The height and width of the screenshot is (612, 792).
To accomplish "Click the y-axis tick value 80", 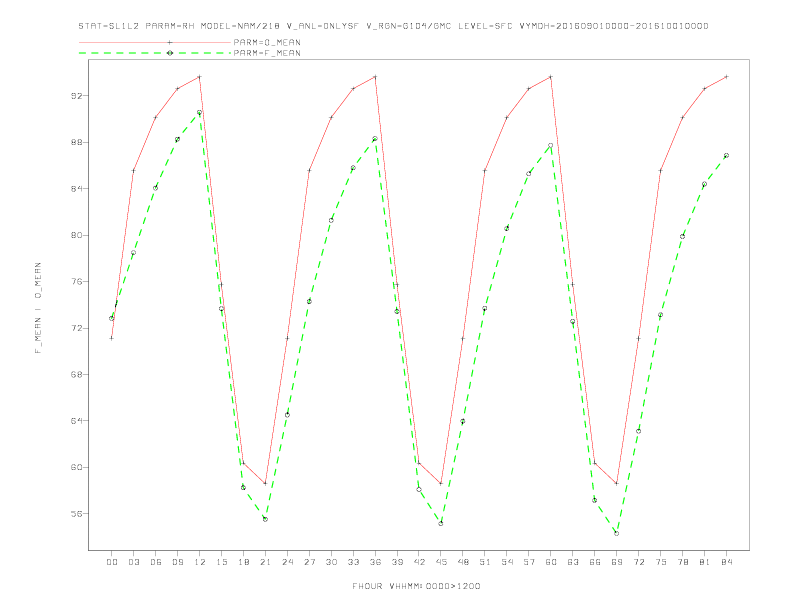I will [76, 235].
